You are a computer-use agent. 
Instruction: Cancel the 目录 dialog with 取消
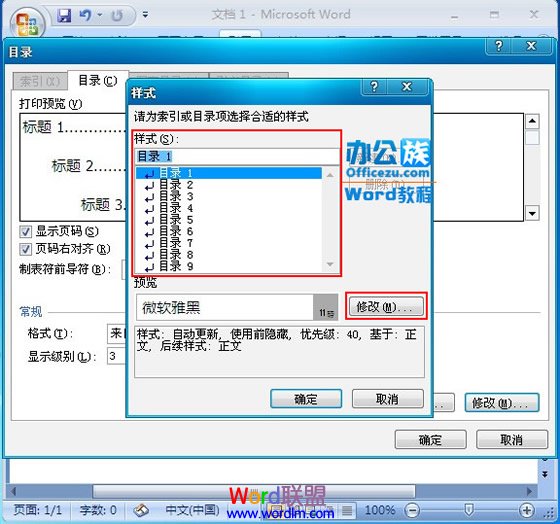click(512, 440)
